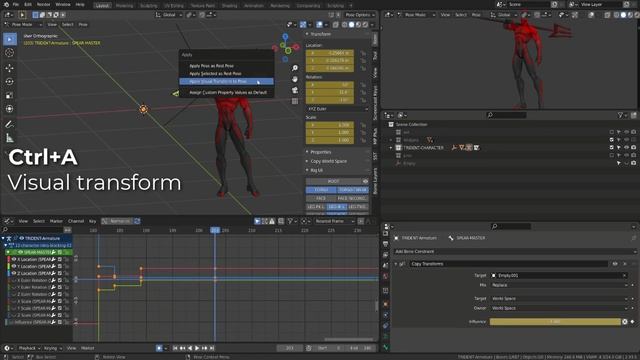Switch to the Layout workspace tab
Viewport: 640px width, 360px height.
102,6
